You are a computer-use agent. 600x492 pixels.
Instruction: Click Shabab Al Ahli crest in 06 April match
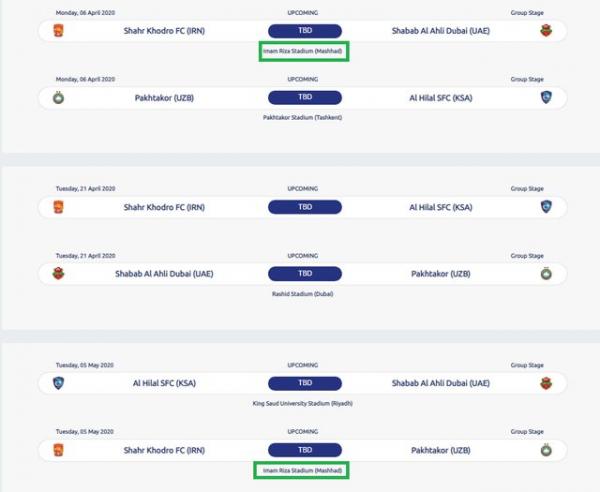545,31
